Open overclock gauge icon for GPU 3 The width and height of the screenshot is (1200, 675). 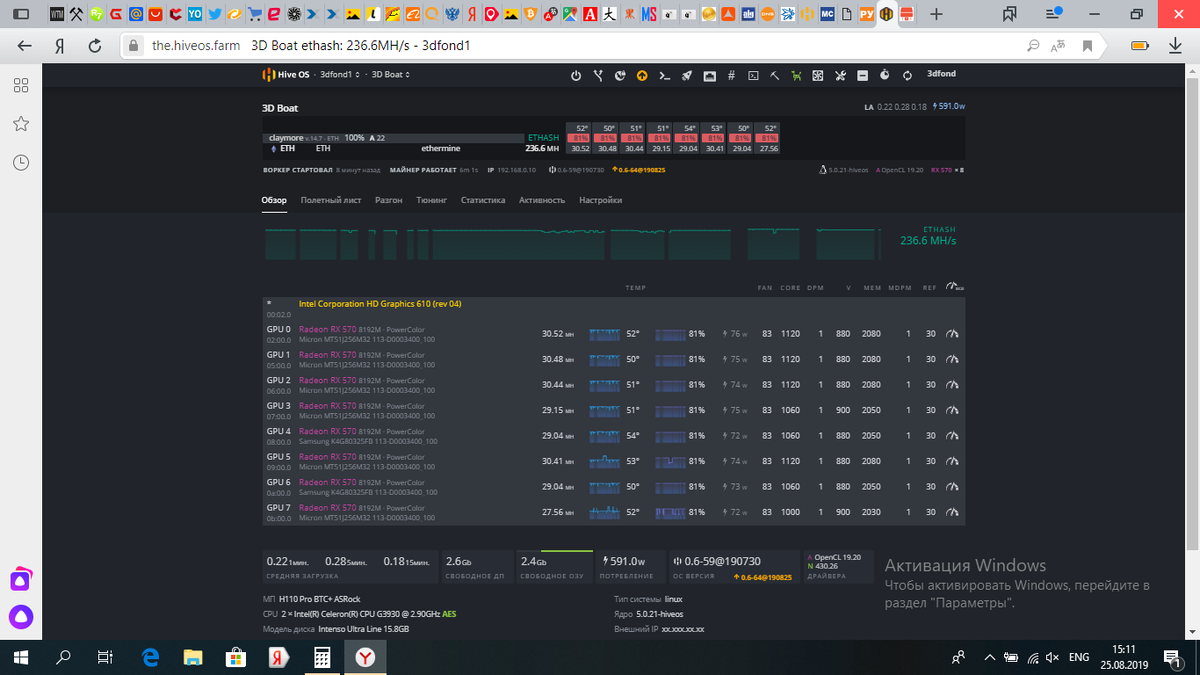coord(953,410)
